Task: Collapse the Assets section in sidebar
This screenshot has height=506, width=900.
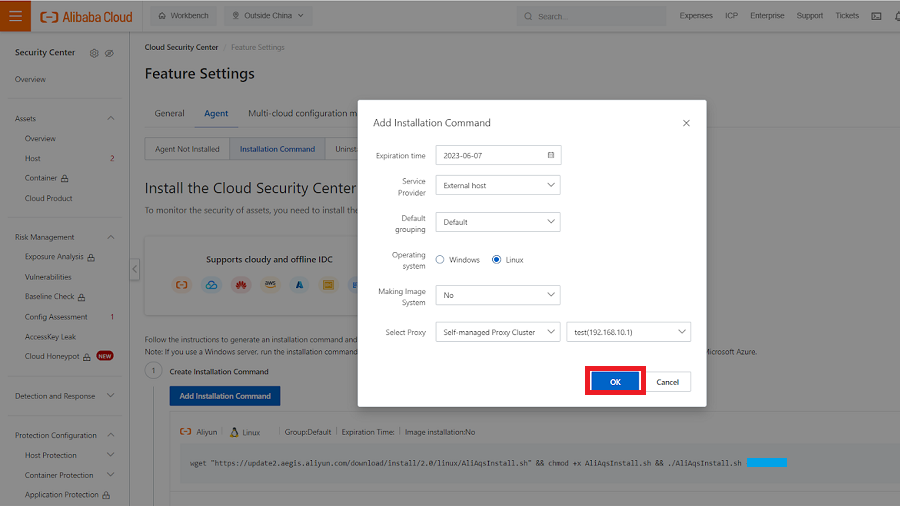Action: (x=110, y=119)
